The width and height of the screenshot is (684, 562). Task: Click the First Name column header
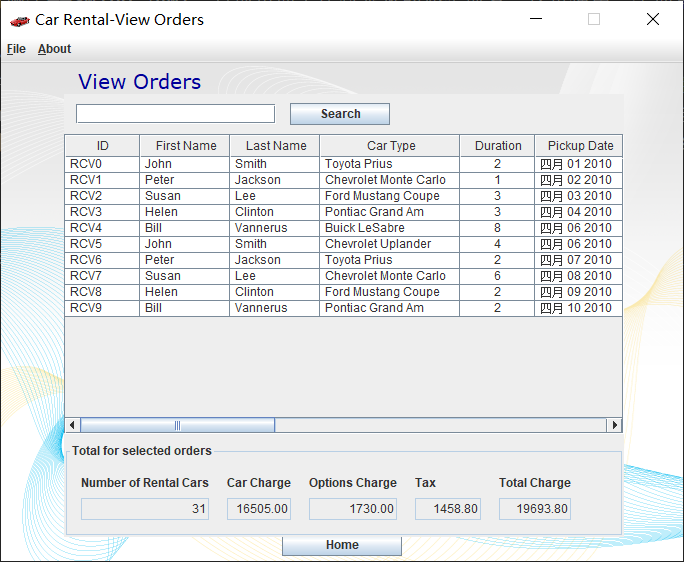[x=185, y=146]
